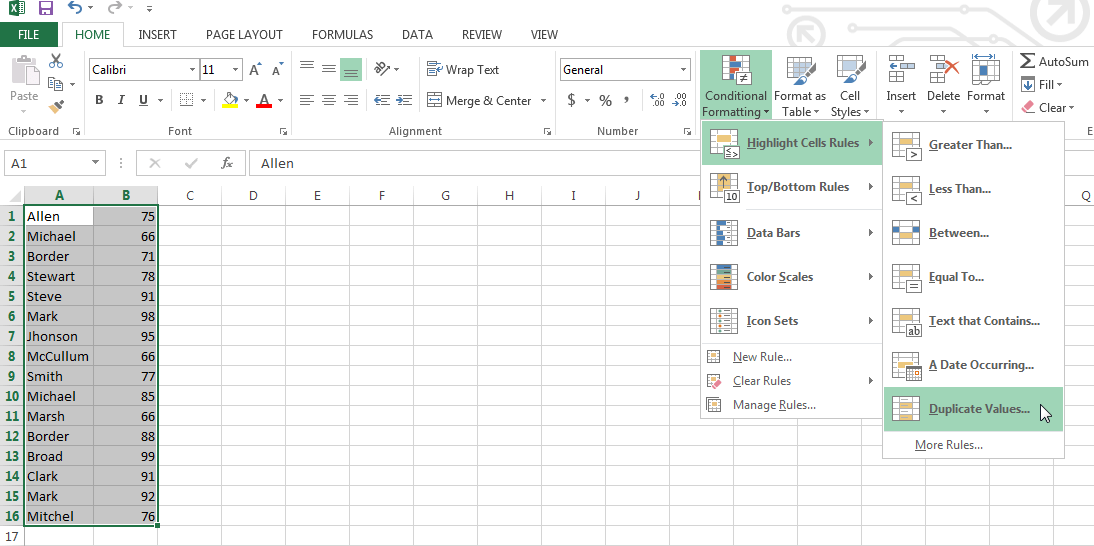Toggle Italic formatting
The width and height of the screenshot is (1094, 546).
[x=121, y=100]
